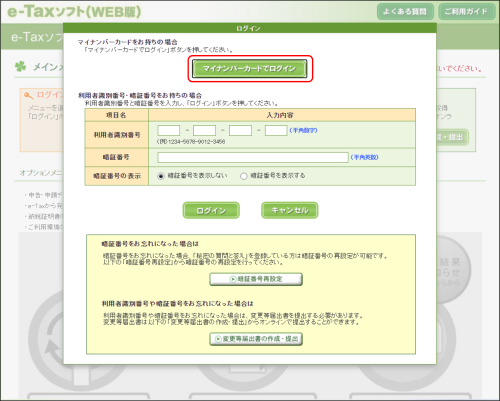Viewport: 500px width, 401px height.
Task: Click the example text 1234-5678-9012-3456
Action: 197,142
